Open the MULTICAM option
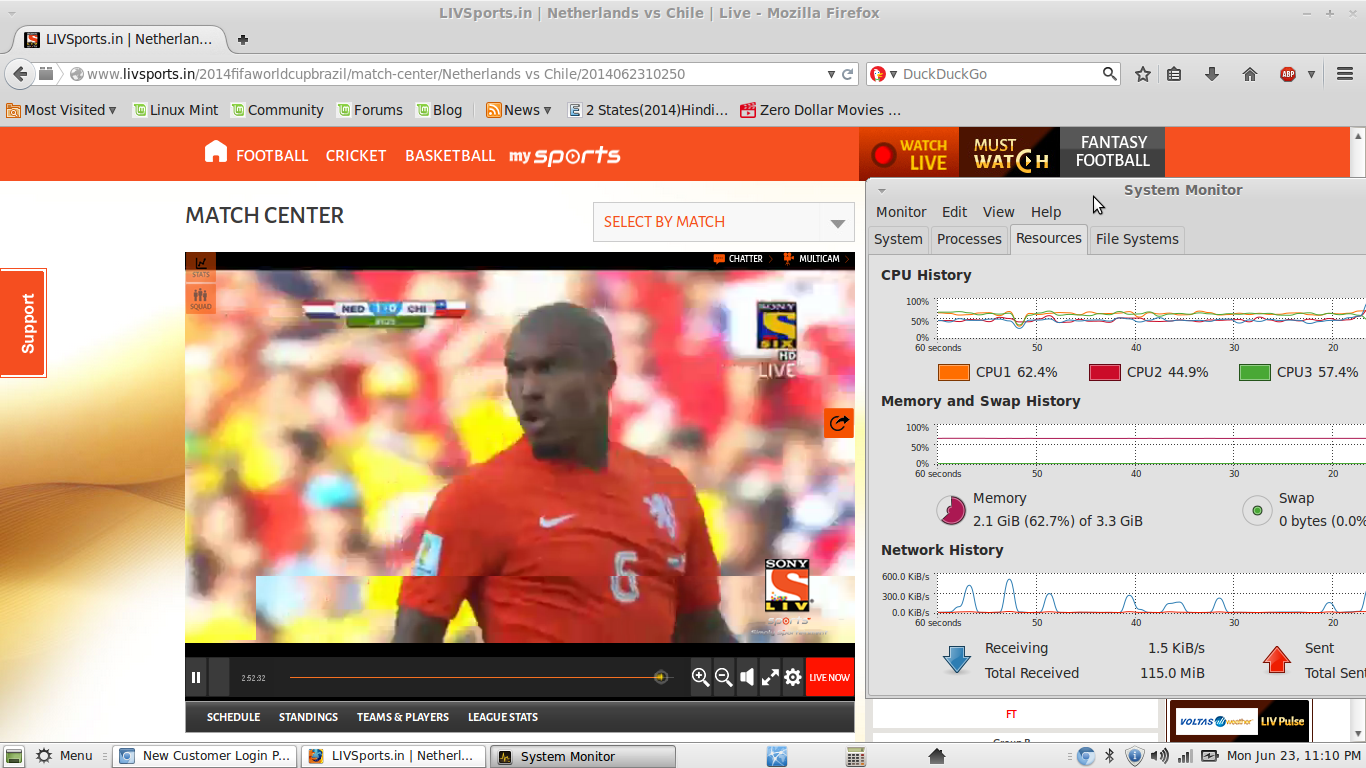Viewport: 1366px width, 768px height. [812, 259]
